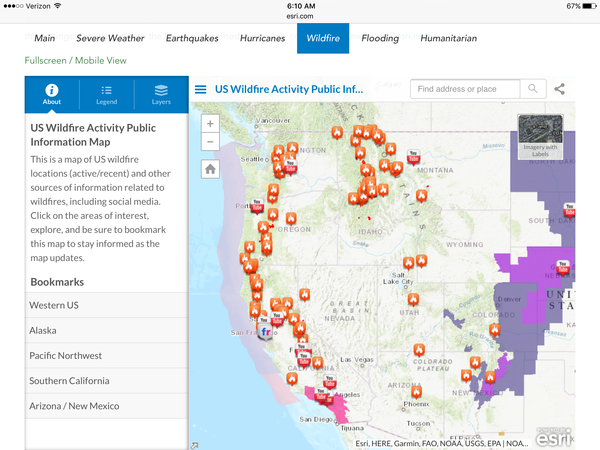The image size is (600, 450).
Task: Open the Hurricanes tab
Action: coord(262,38)
